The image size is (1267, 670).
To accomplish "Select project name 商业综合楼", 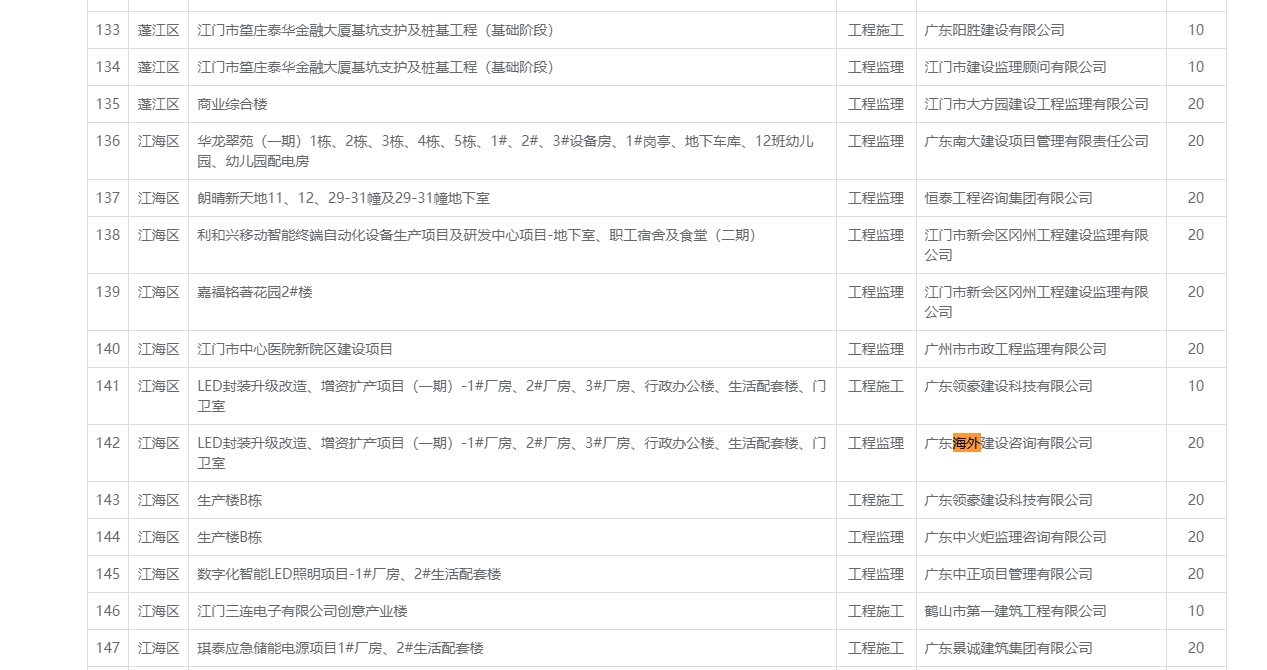I will point(233,104).
